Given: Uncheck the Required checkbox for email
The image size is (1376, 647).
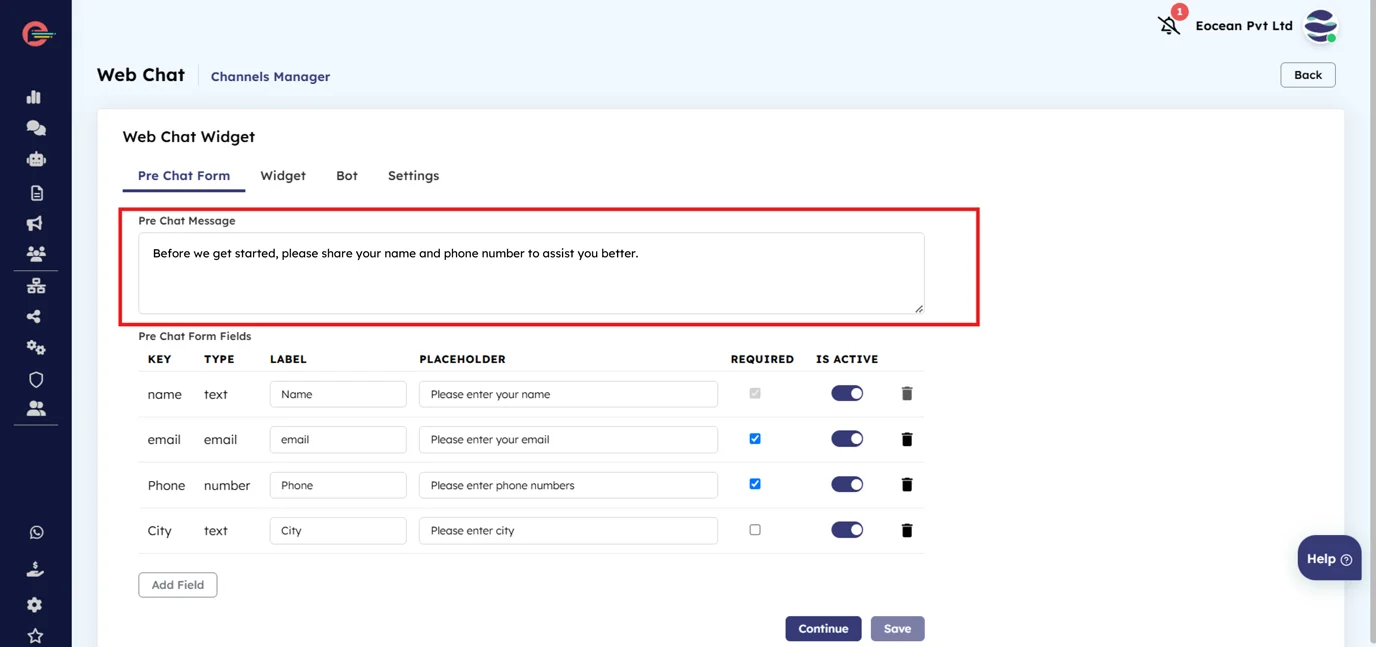Looking at the screenshot, I should click(x=755, y=439).
